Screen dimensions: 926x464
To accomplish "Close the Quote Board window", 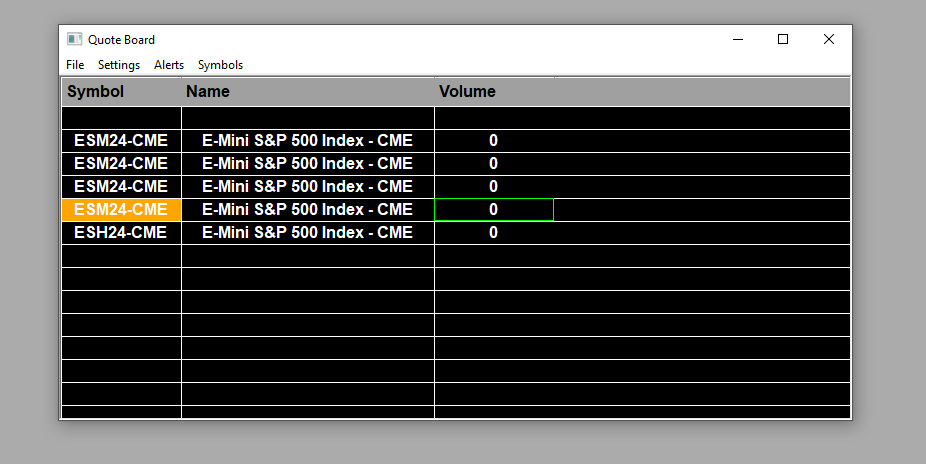I will pos(829,39).
